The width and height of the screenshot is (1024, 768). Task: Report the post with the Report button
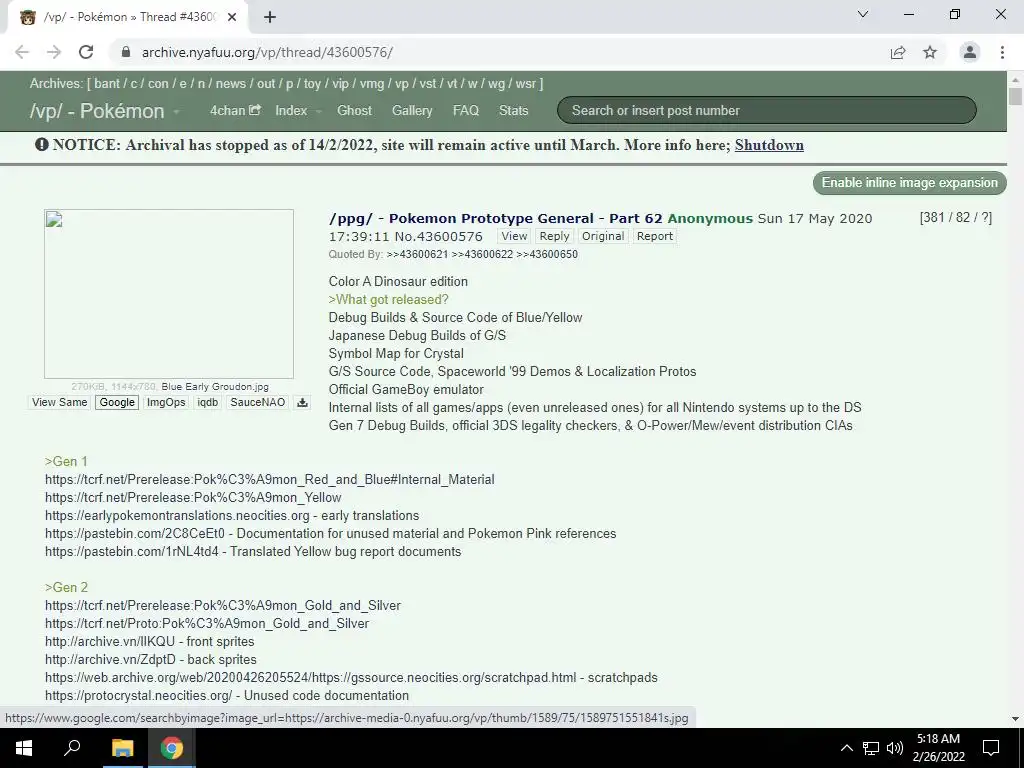tap(654, 236)
